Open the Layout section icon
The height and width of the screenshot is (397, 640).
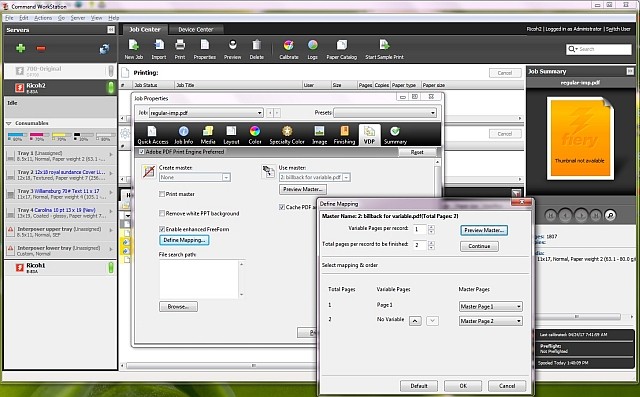(x=231, y=135)
